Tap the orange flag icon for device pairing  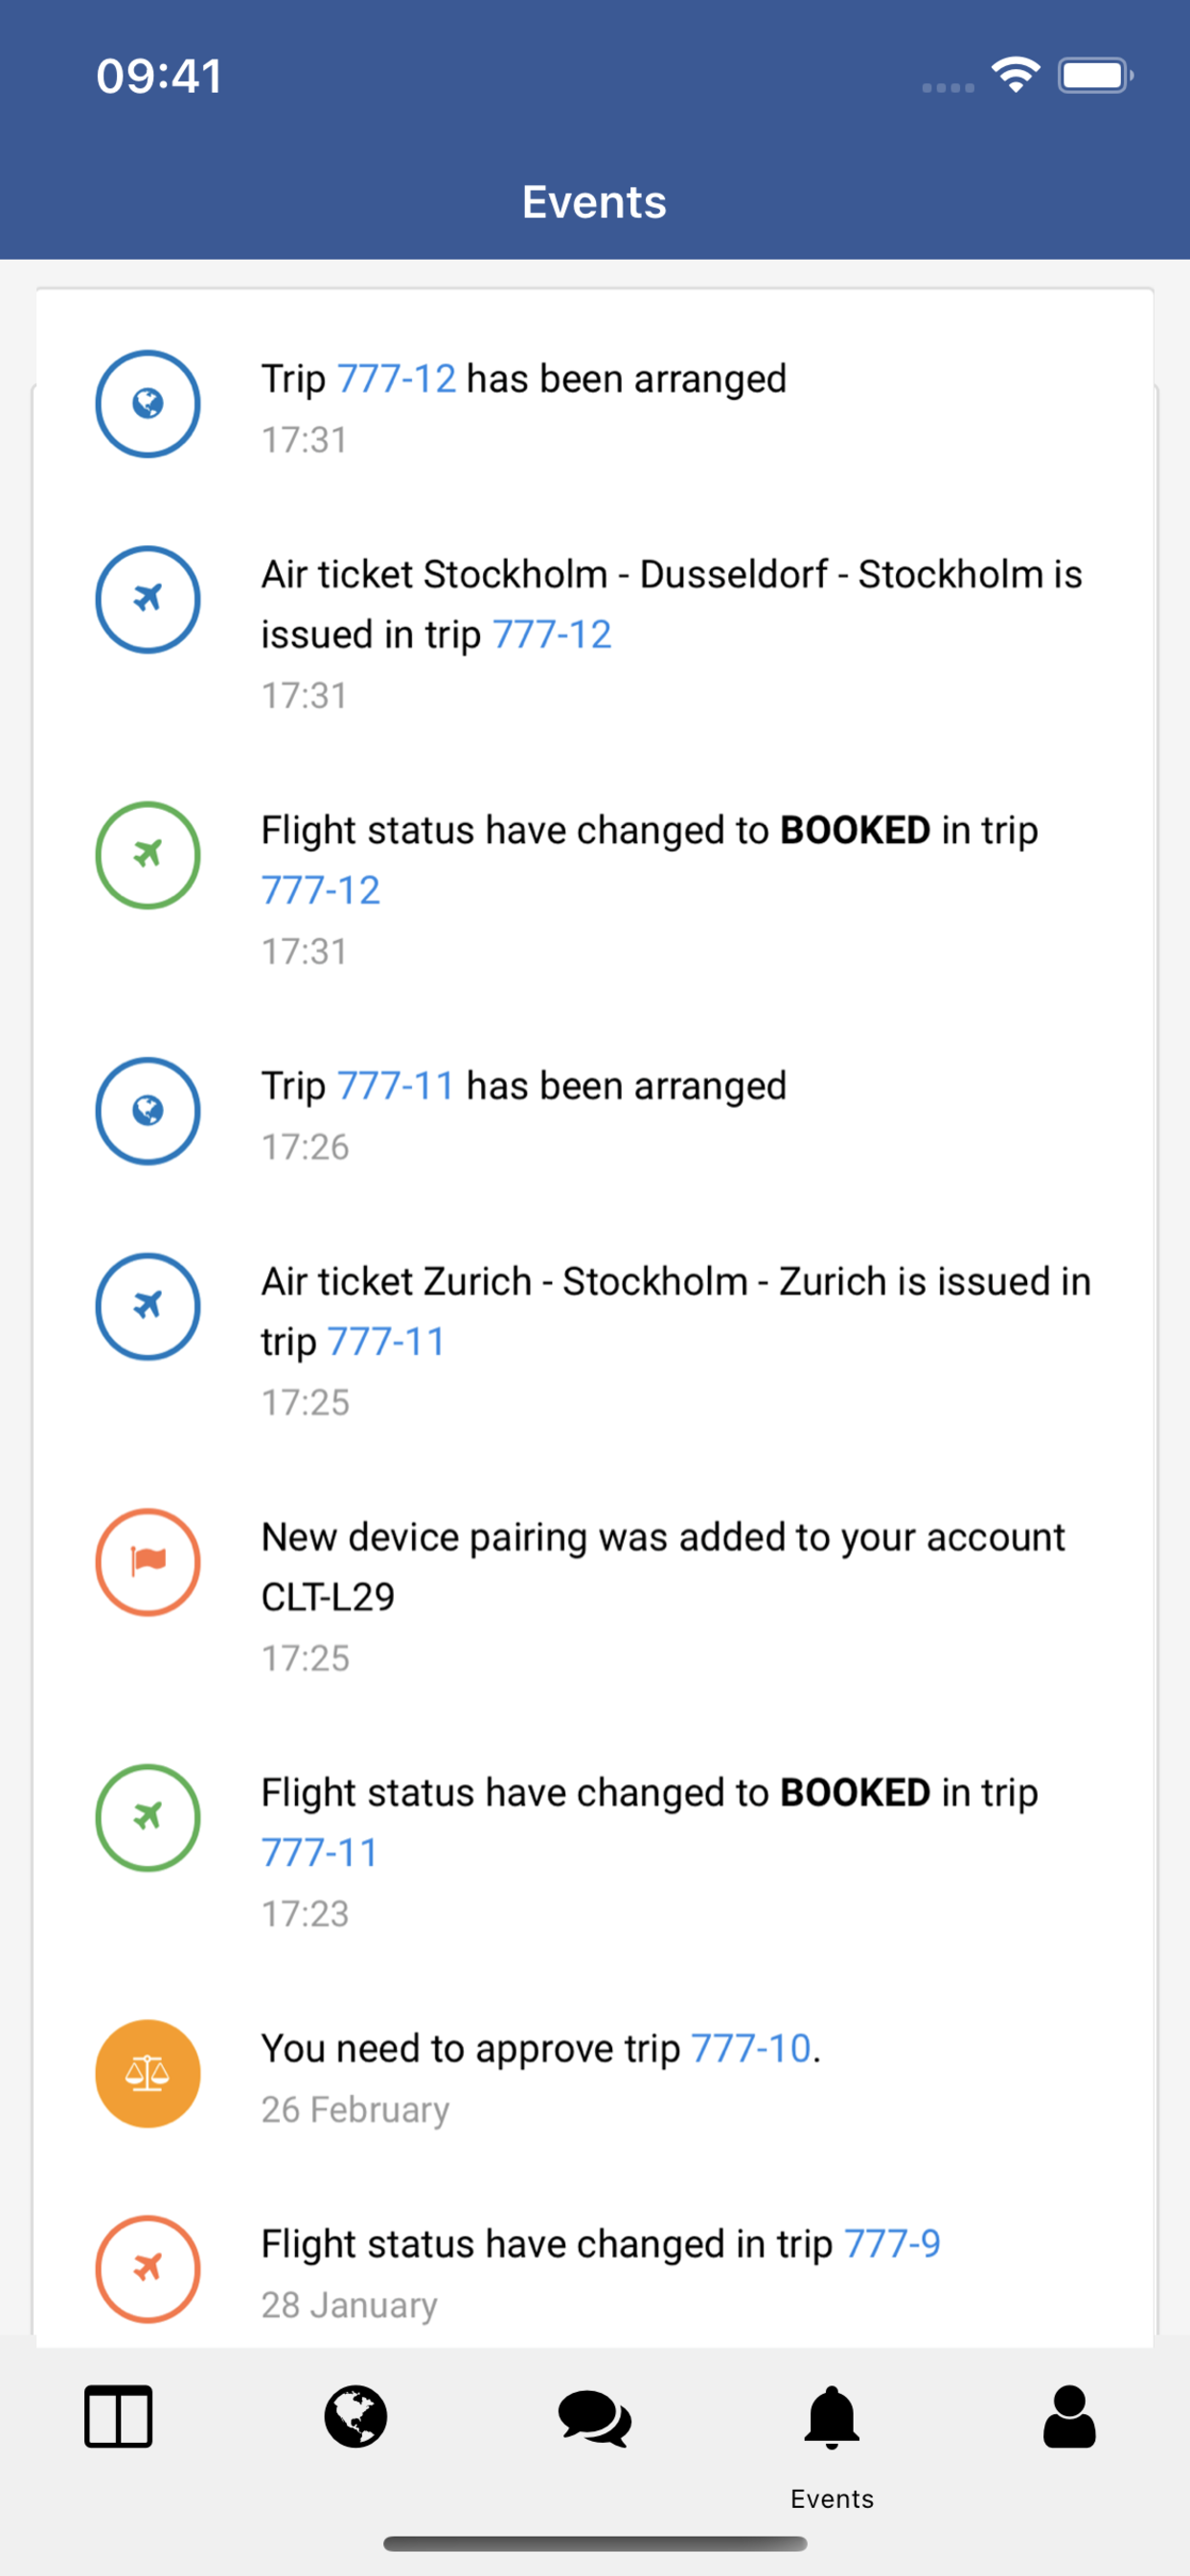[x=148, y=1562]
